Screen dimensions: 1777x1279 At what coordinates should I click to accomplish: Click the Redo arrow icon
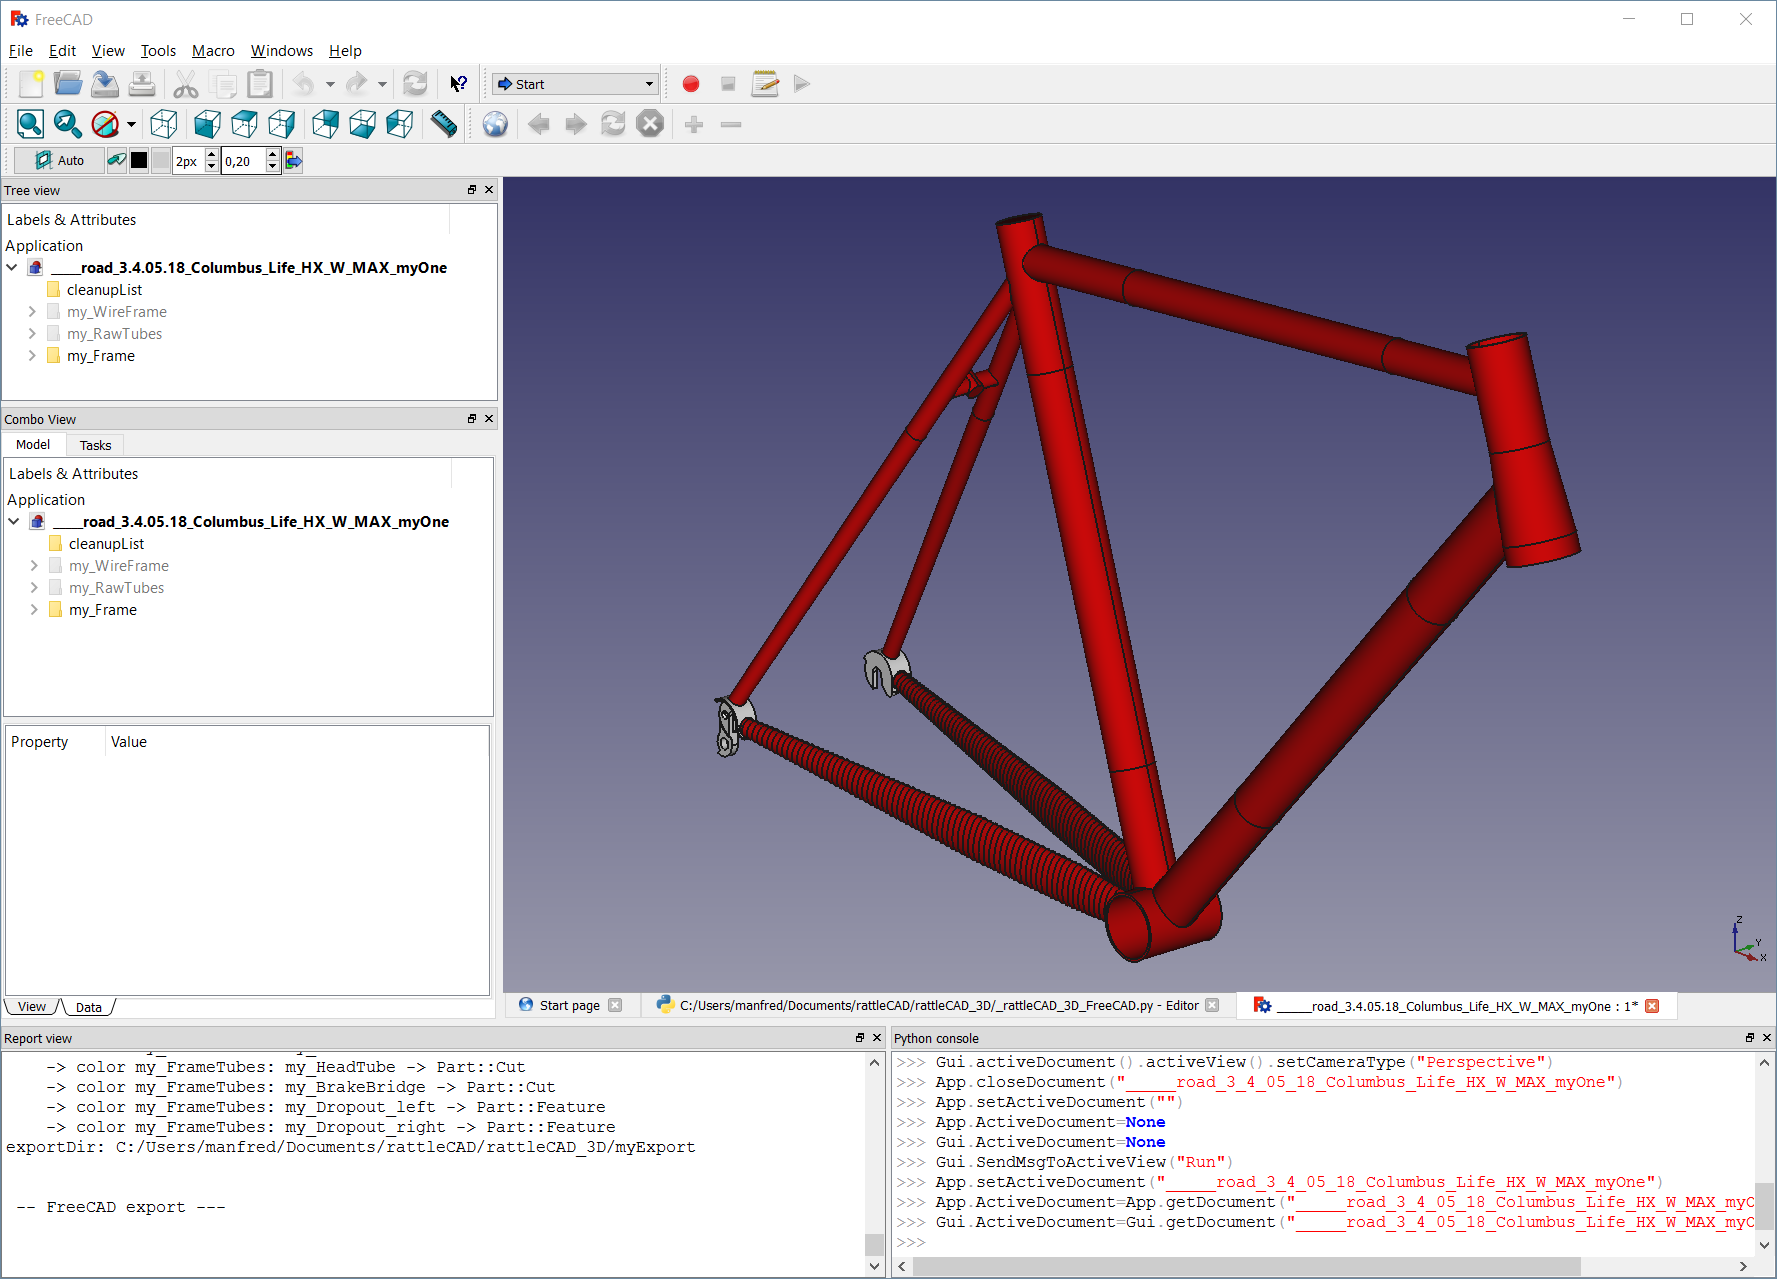[x=356, y=84]
